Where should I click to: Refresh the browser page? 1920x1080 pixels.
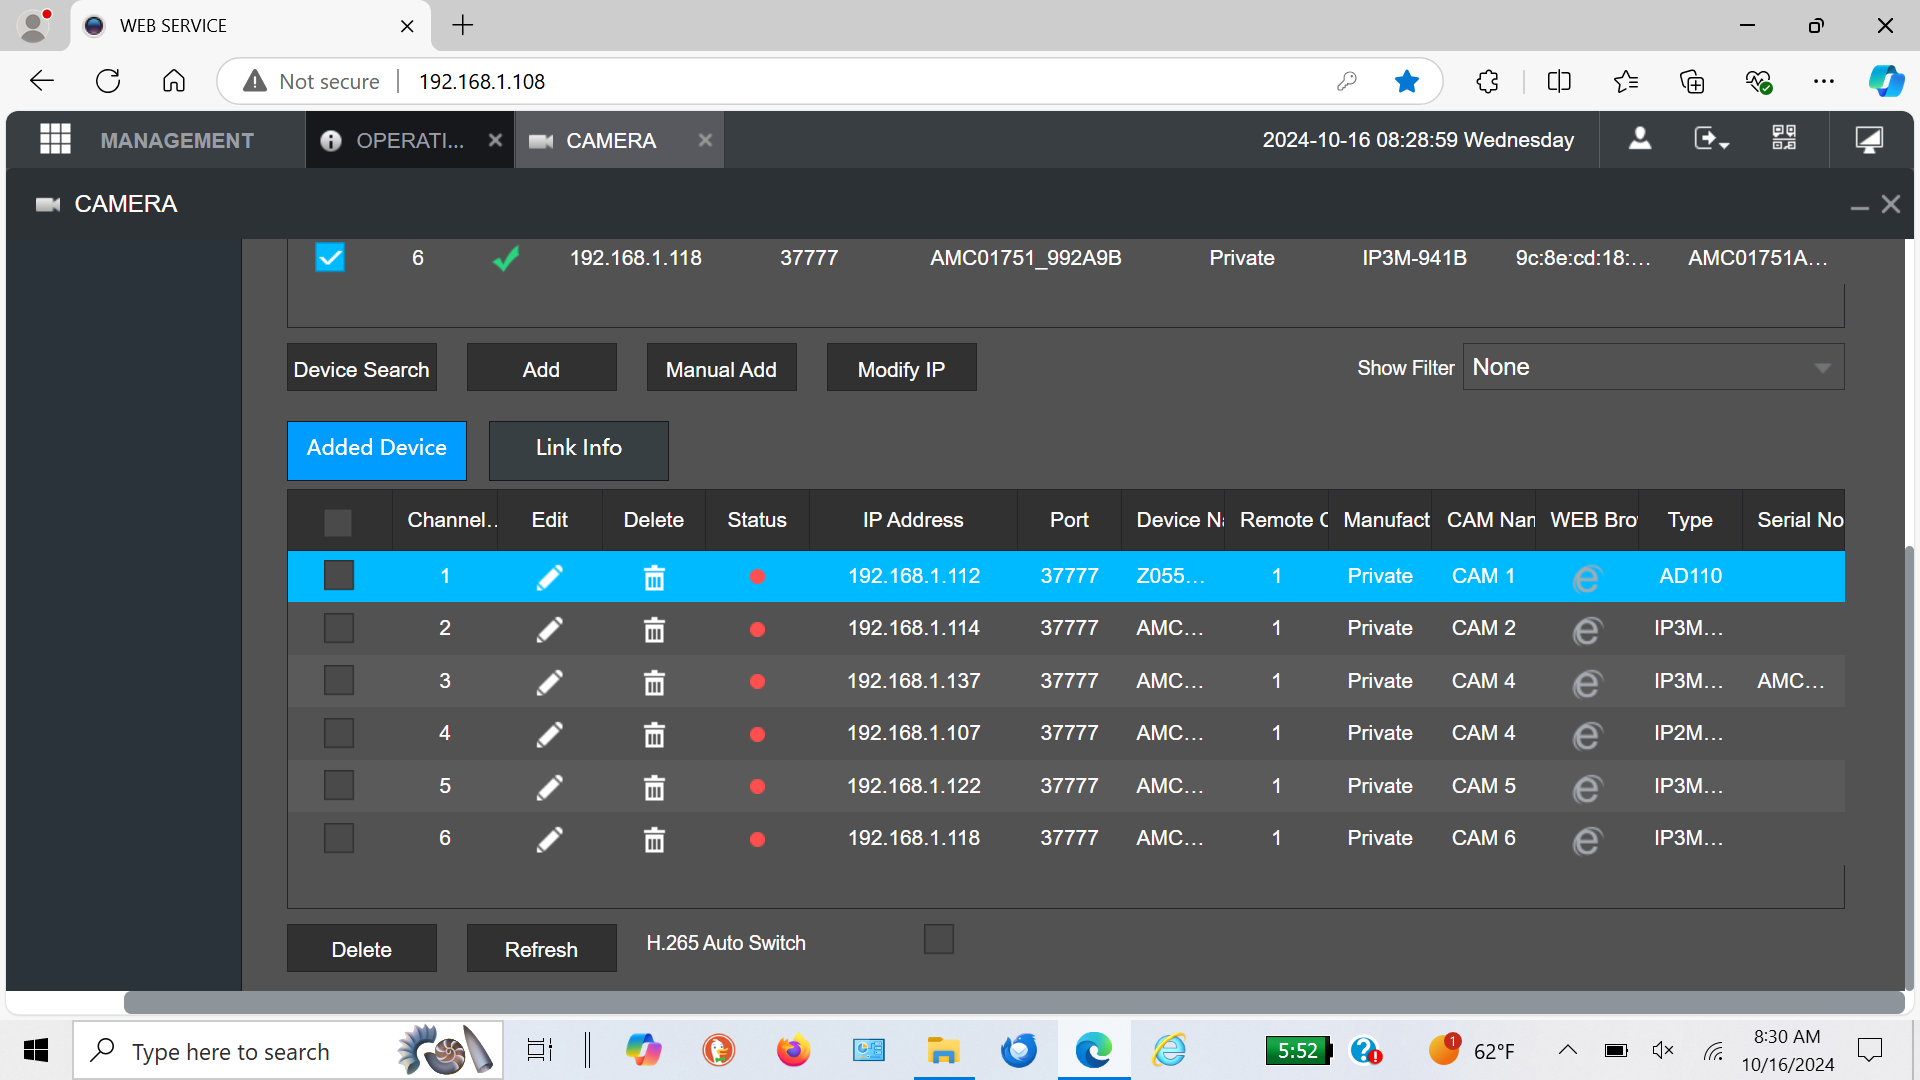coord(108,81)
